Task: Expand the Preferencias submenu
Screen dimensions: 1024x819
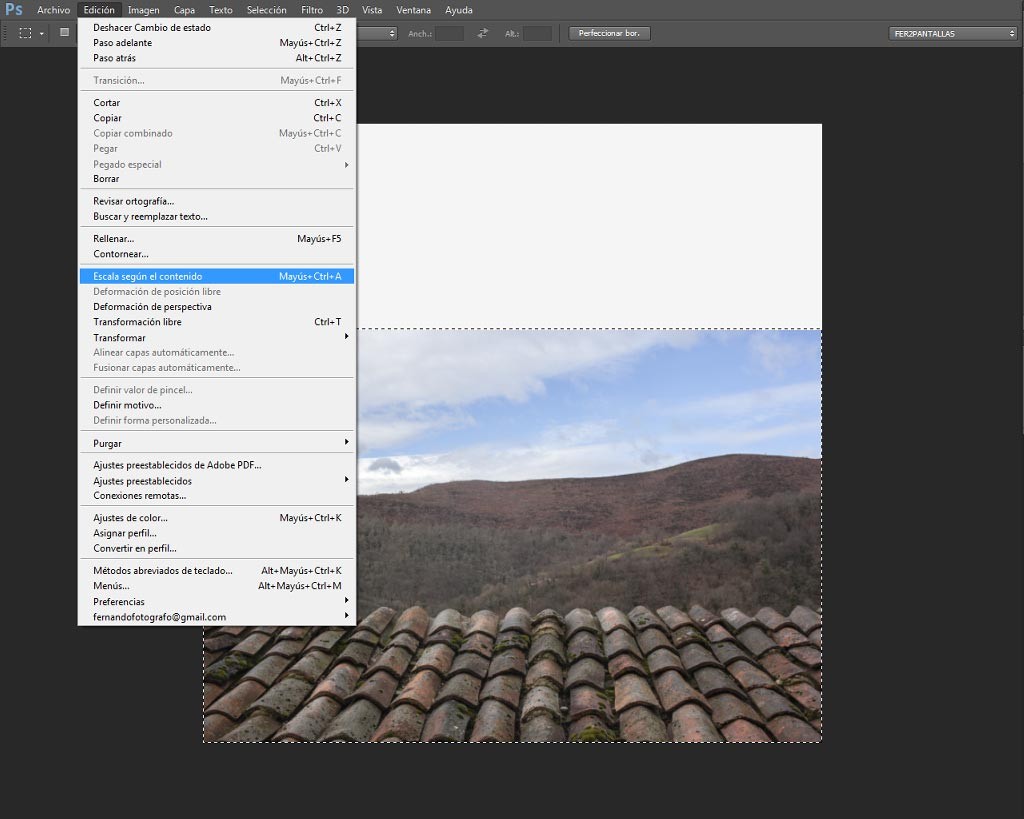Action: pyautogui.click(x=217, y=601)
